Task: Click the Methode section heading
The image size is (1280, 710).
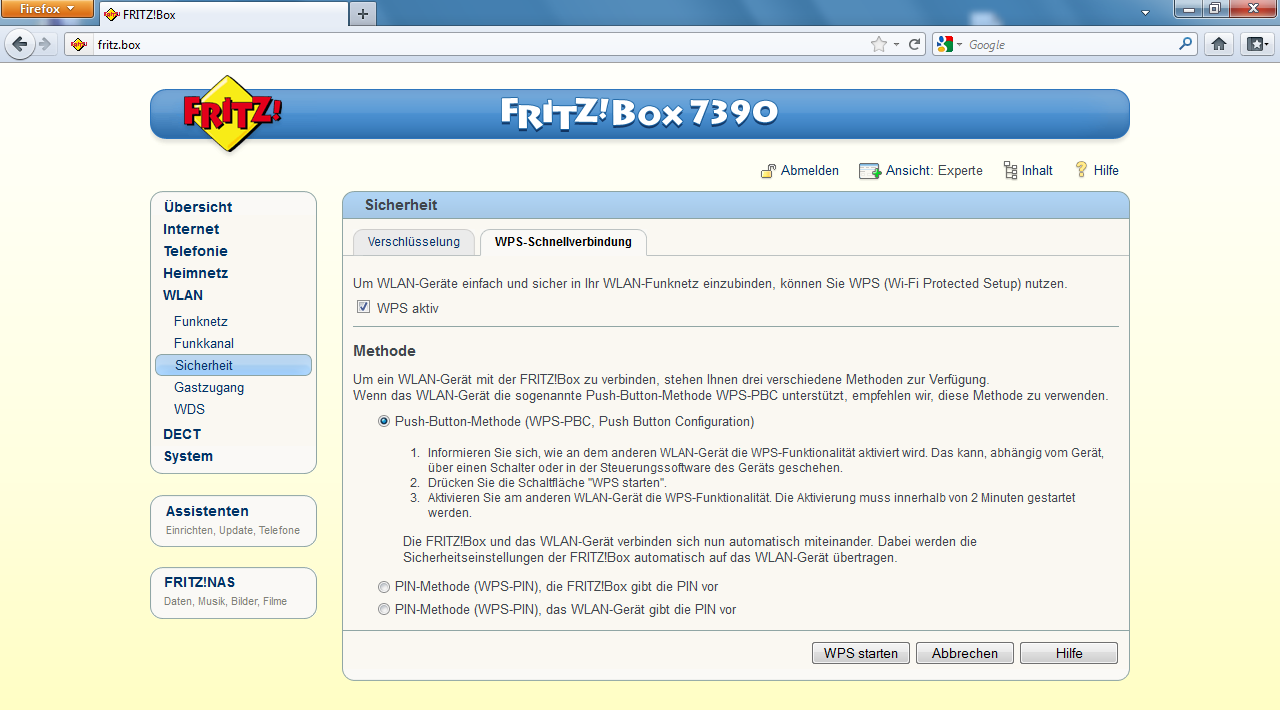Action: (384, 351)
